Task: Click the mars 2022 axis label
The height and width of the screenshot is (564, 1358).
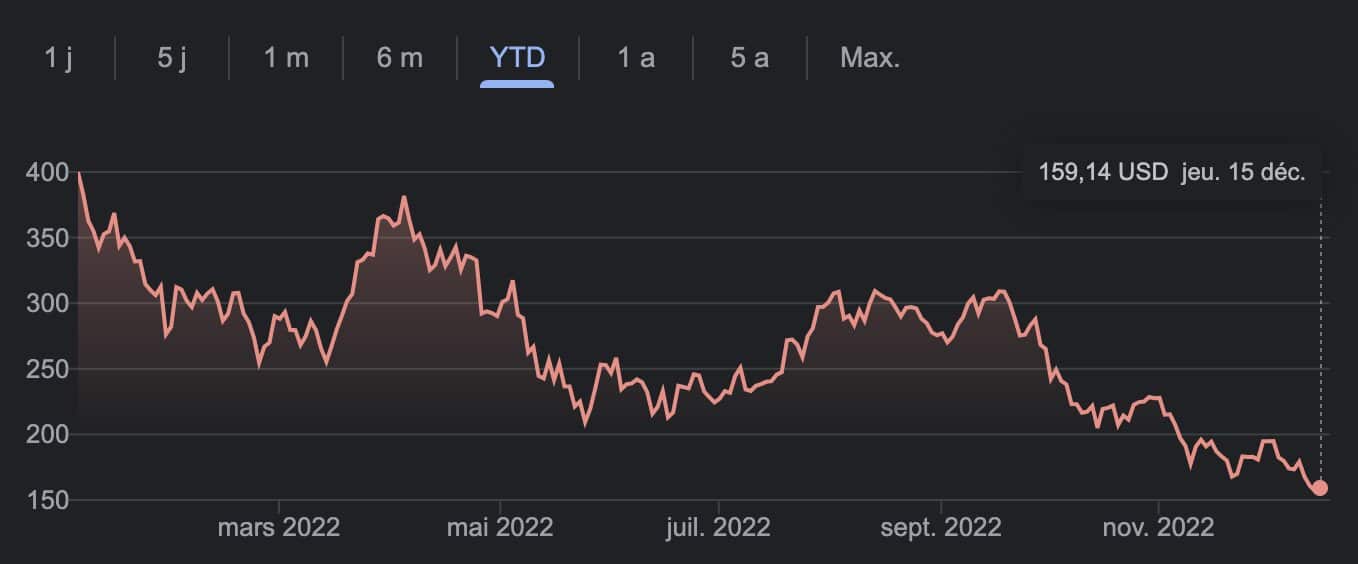Action: [x=279, y=527]
